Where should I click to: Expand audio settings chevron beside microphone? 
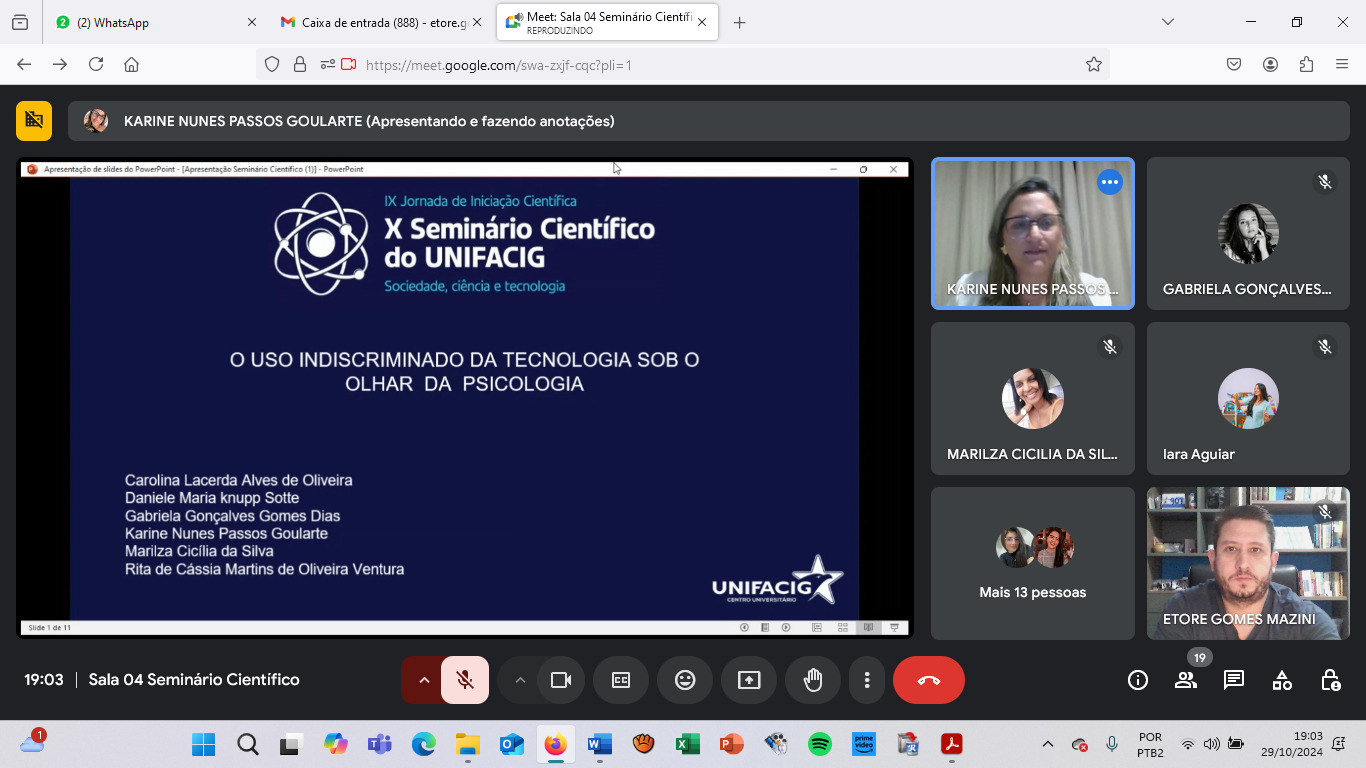pos(423,680)
